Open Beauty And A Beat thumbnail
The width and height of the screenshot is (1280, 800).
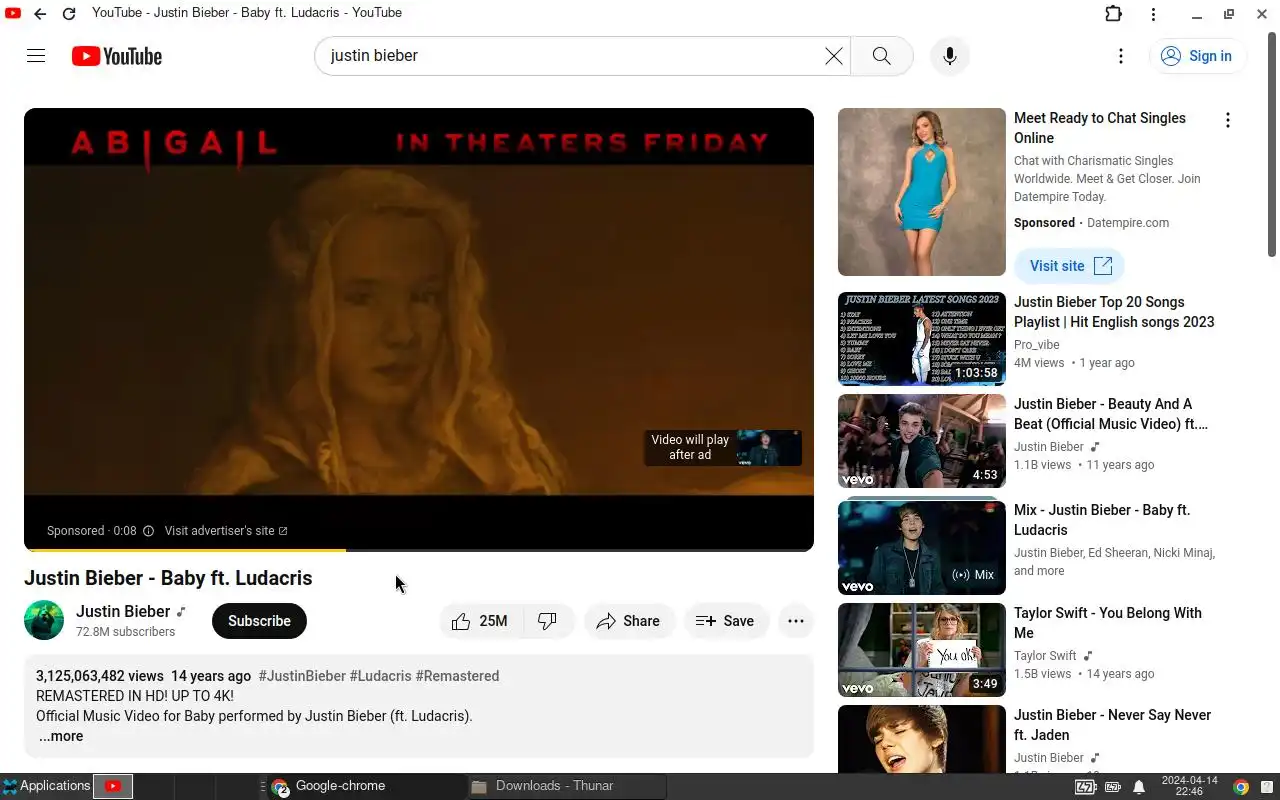922,441
